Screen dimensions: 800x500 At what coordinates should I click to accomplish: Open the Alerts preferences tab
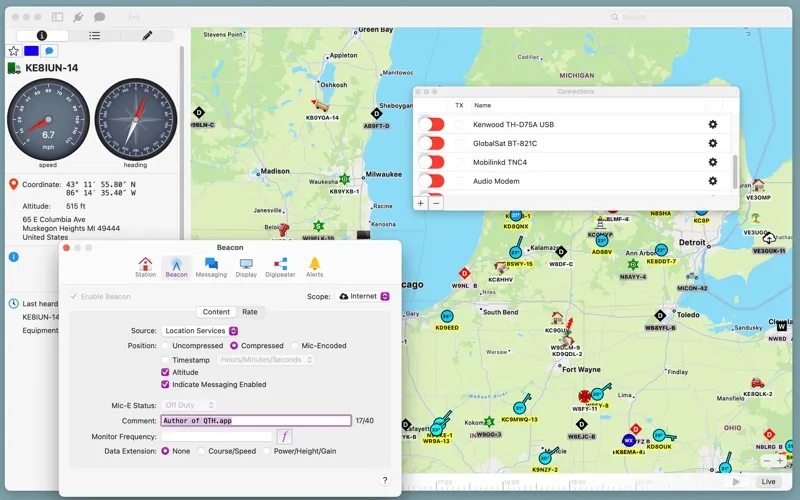[x=315, y=267]
